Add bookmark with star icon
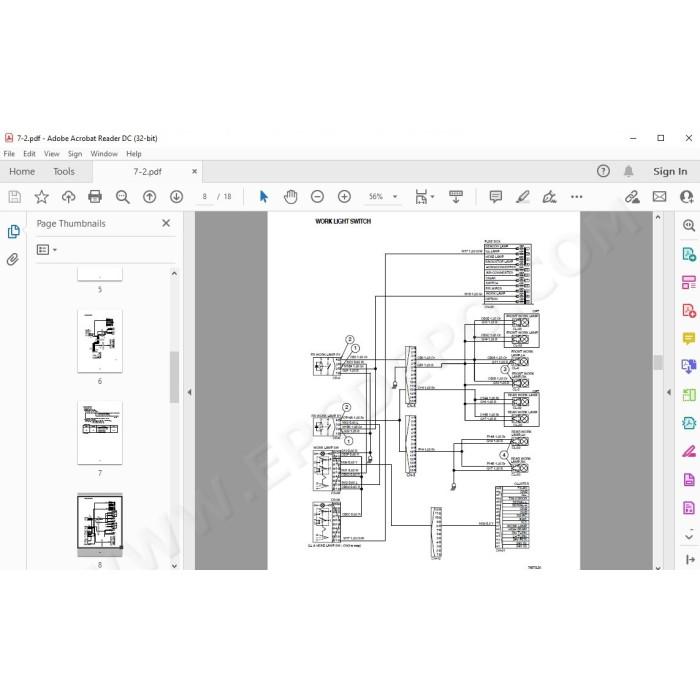Screen dimensions: 700x700 pos(42,196)
